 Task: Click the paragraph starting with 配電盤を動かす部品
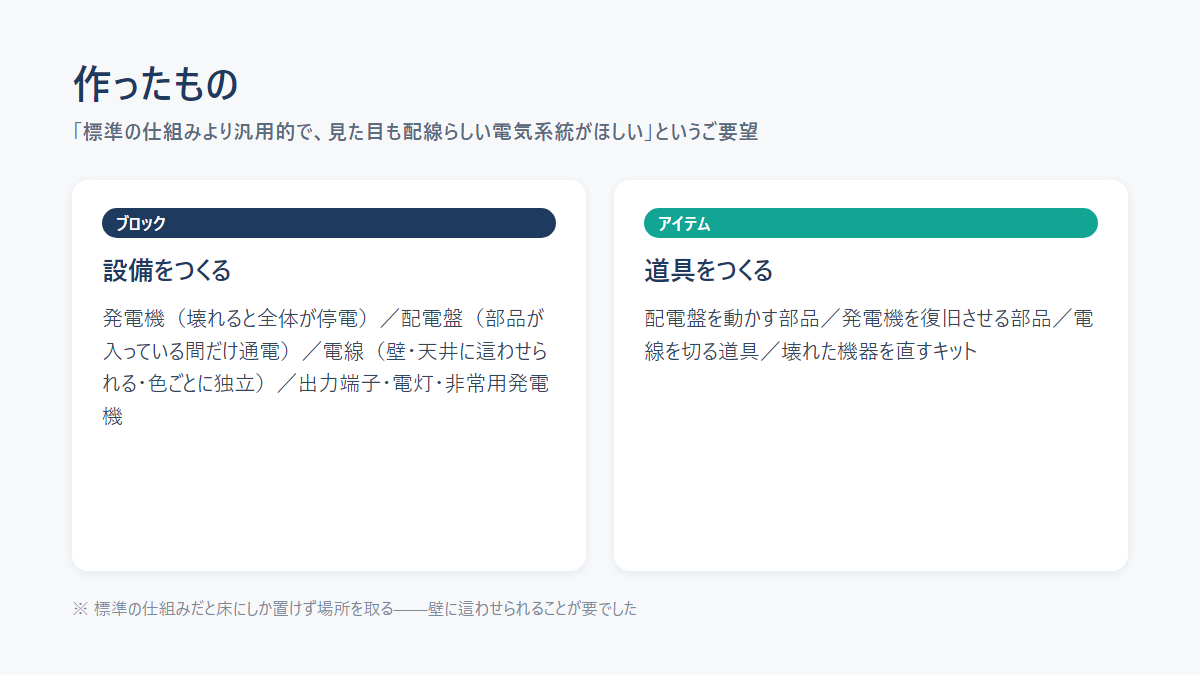pos(869,335)
